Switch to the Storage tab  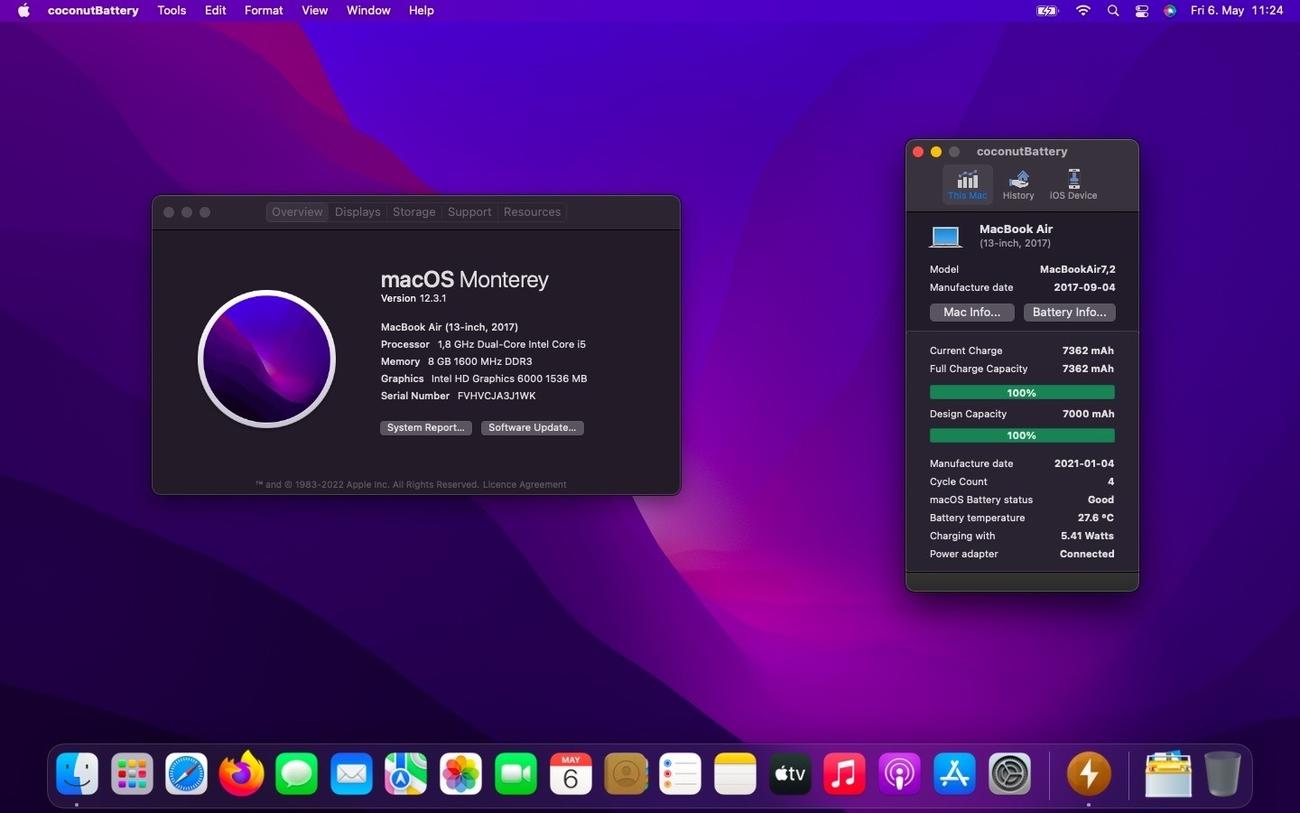point(414,212)
